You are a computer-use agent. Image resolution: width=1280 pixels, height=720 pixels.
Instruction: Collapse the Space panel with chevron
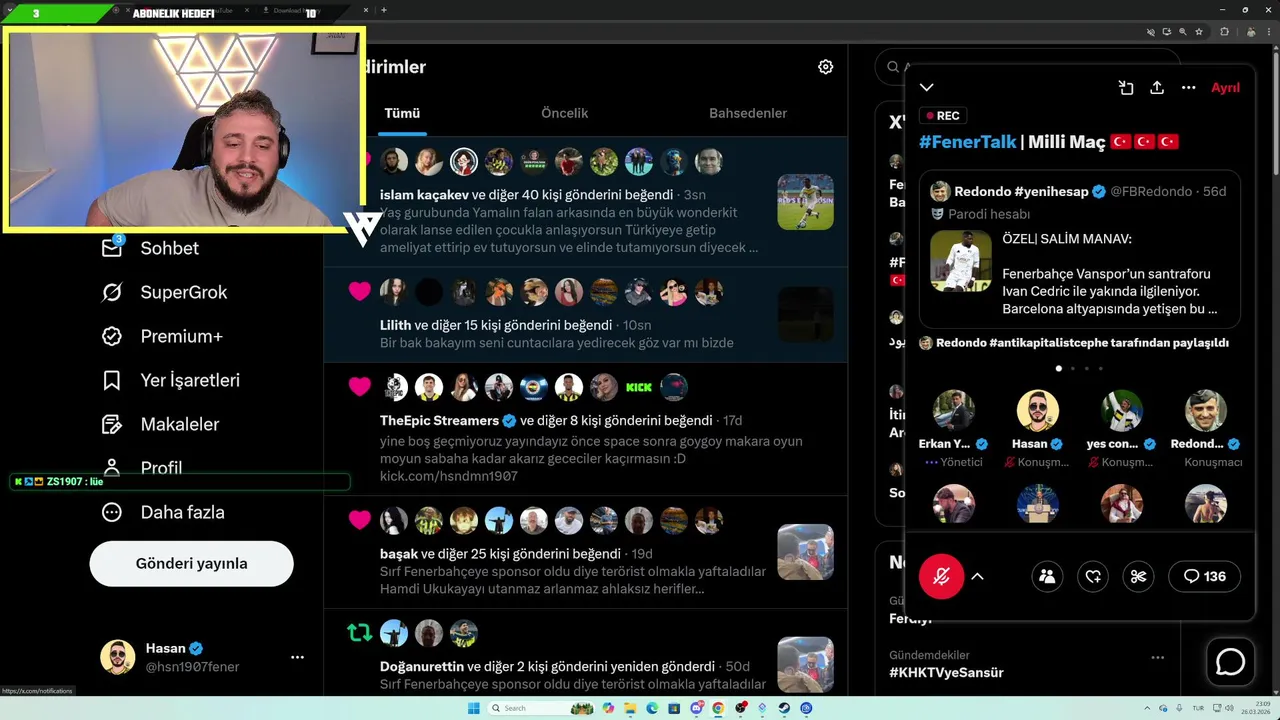click(927, 88)
